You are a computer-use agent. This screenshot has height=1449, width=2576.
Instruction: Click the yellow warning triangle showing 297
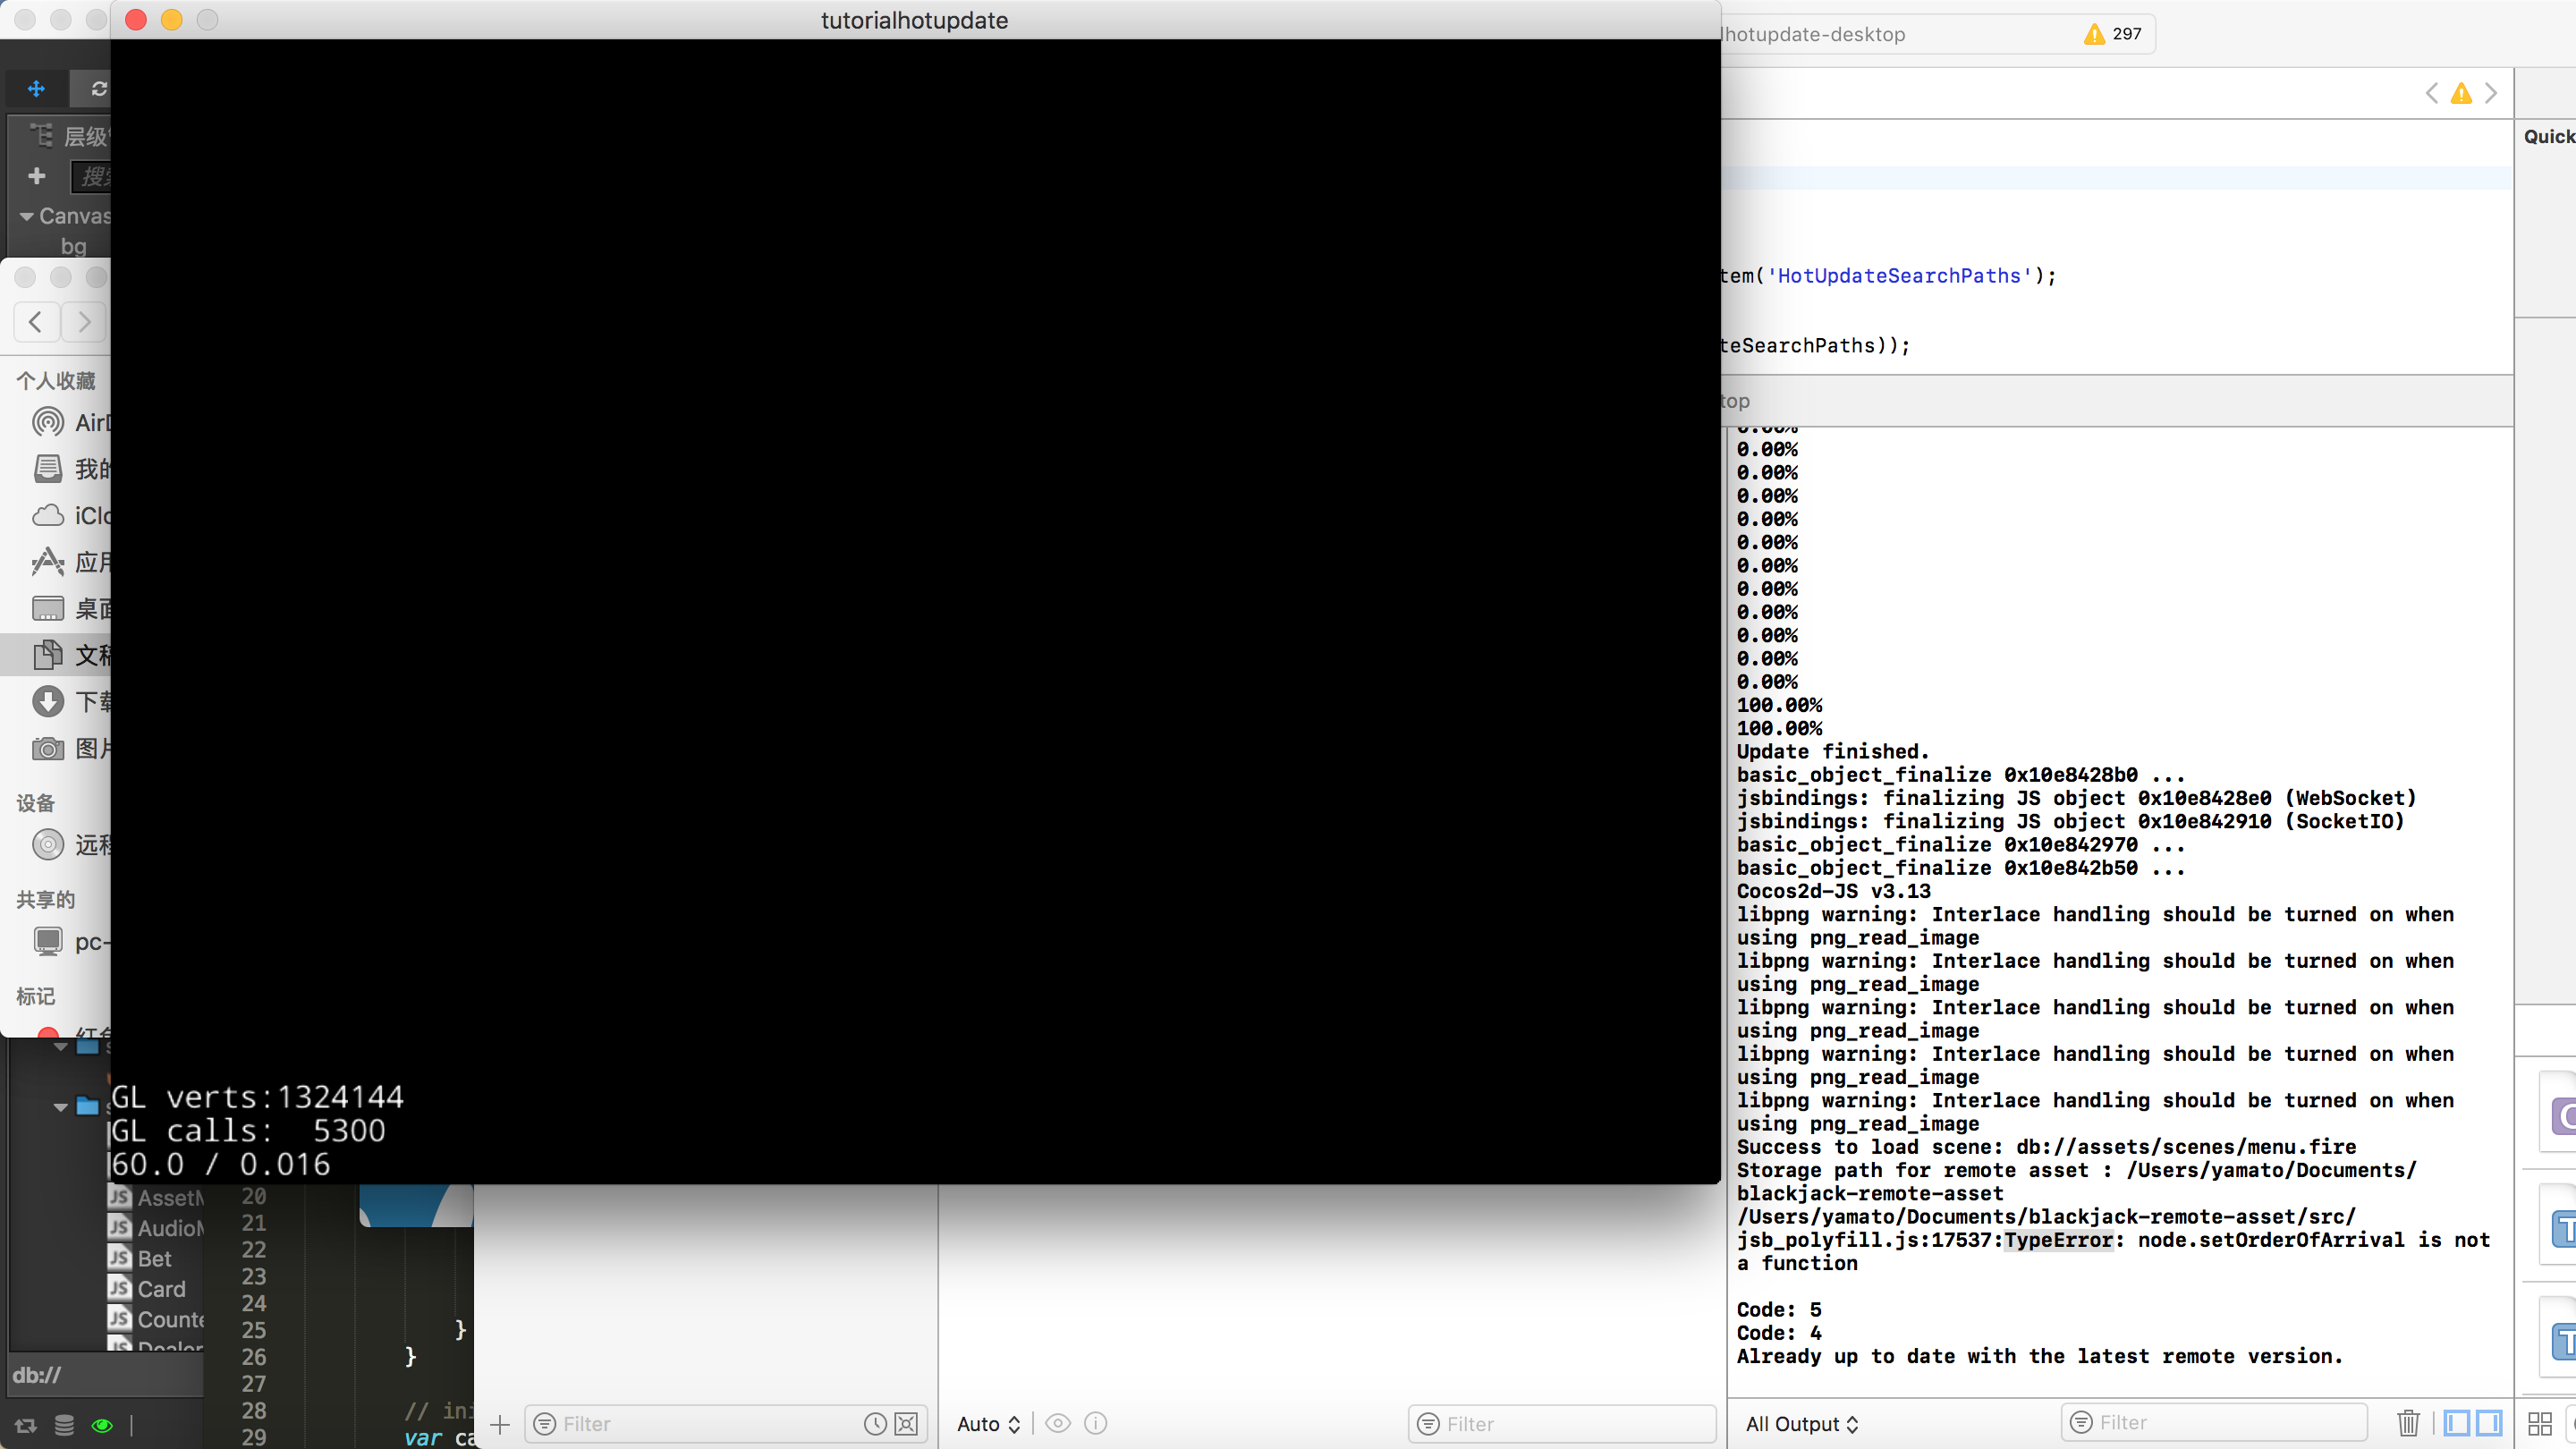(2094, 34)
